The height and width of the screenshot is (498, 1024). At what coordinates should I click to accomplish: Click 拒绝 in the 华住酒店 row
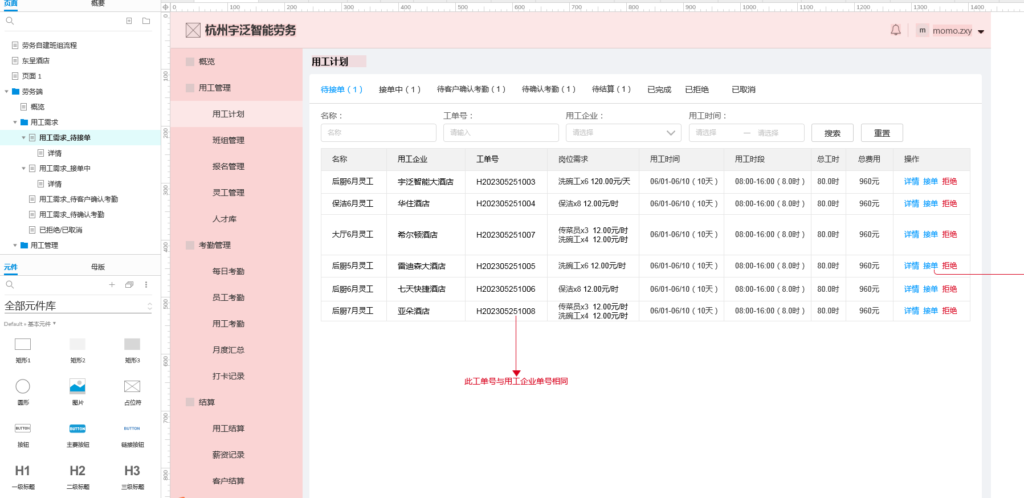click(x=949, y=204)
